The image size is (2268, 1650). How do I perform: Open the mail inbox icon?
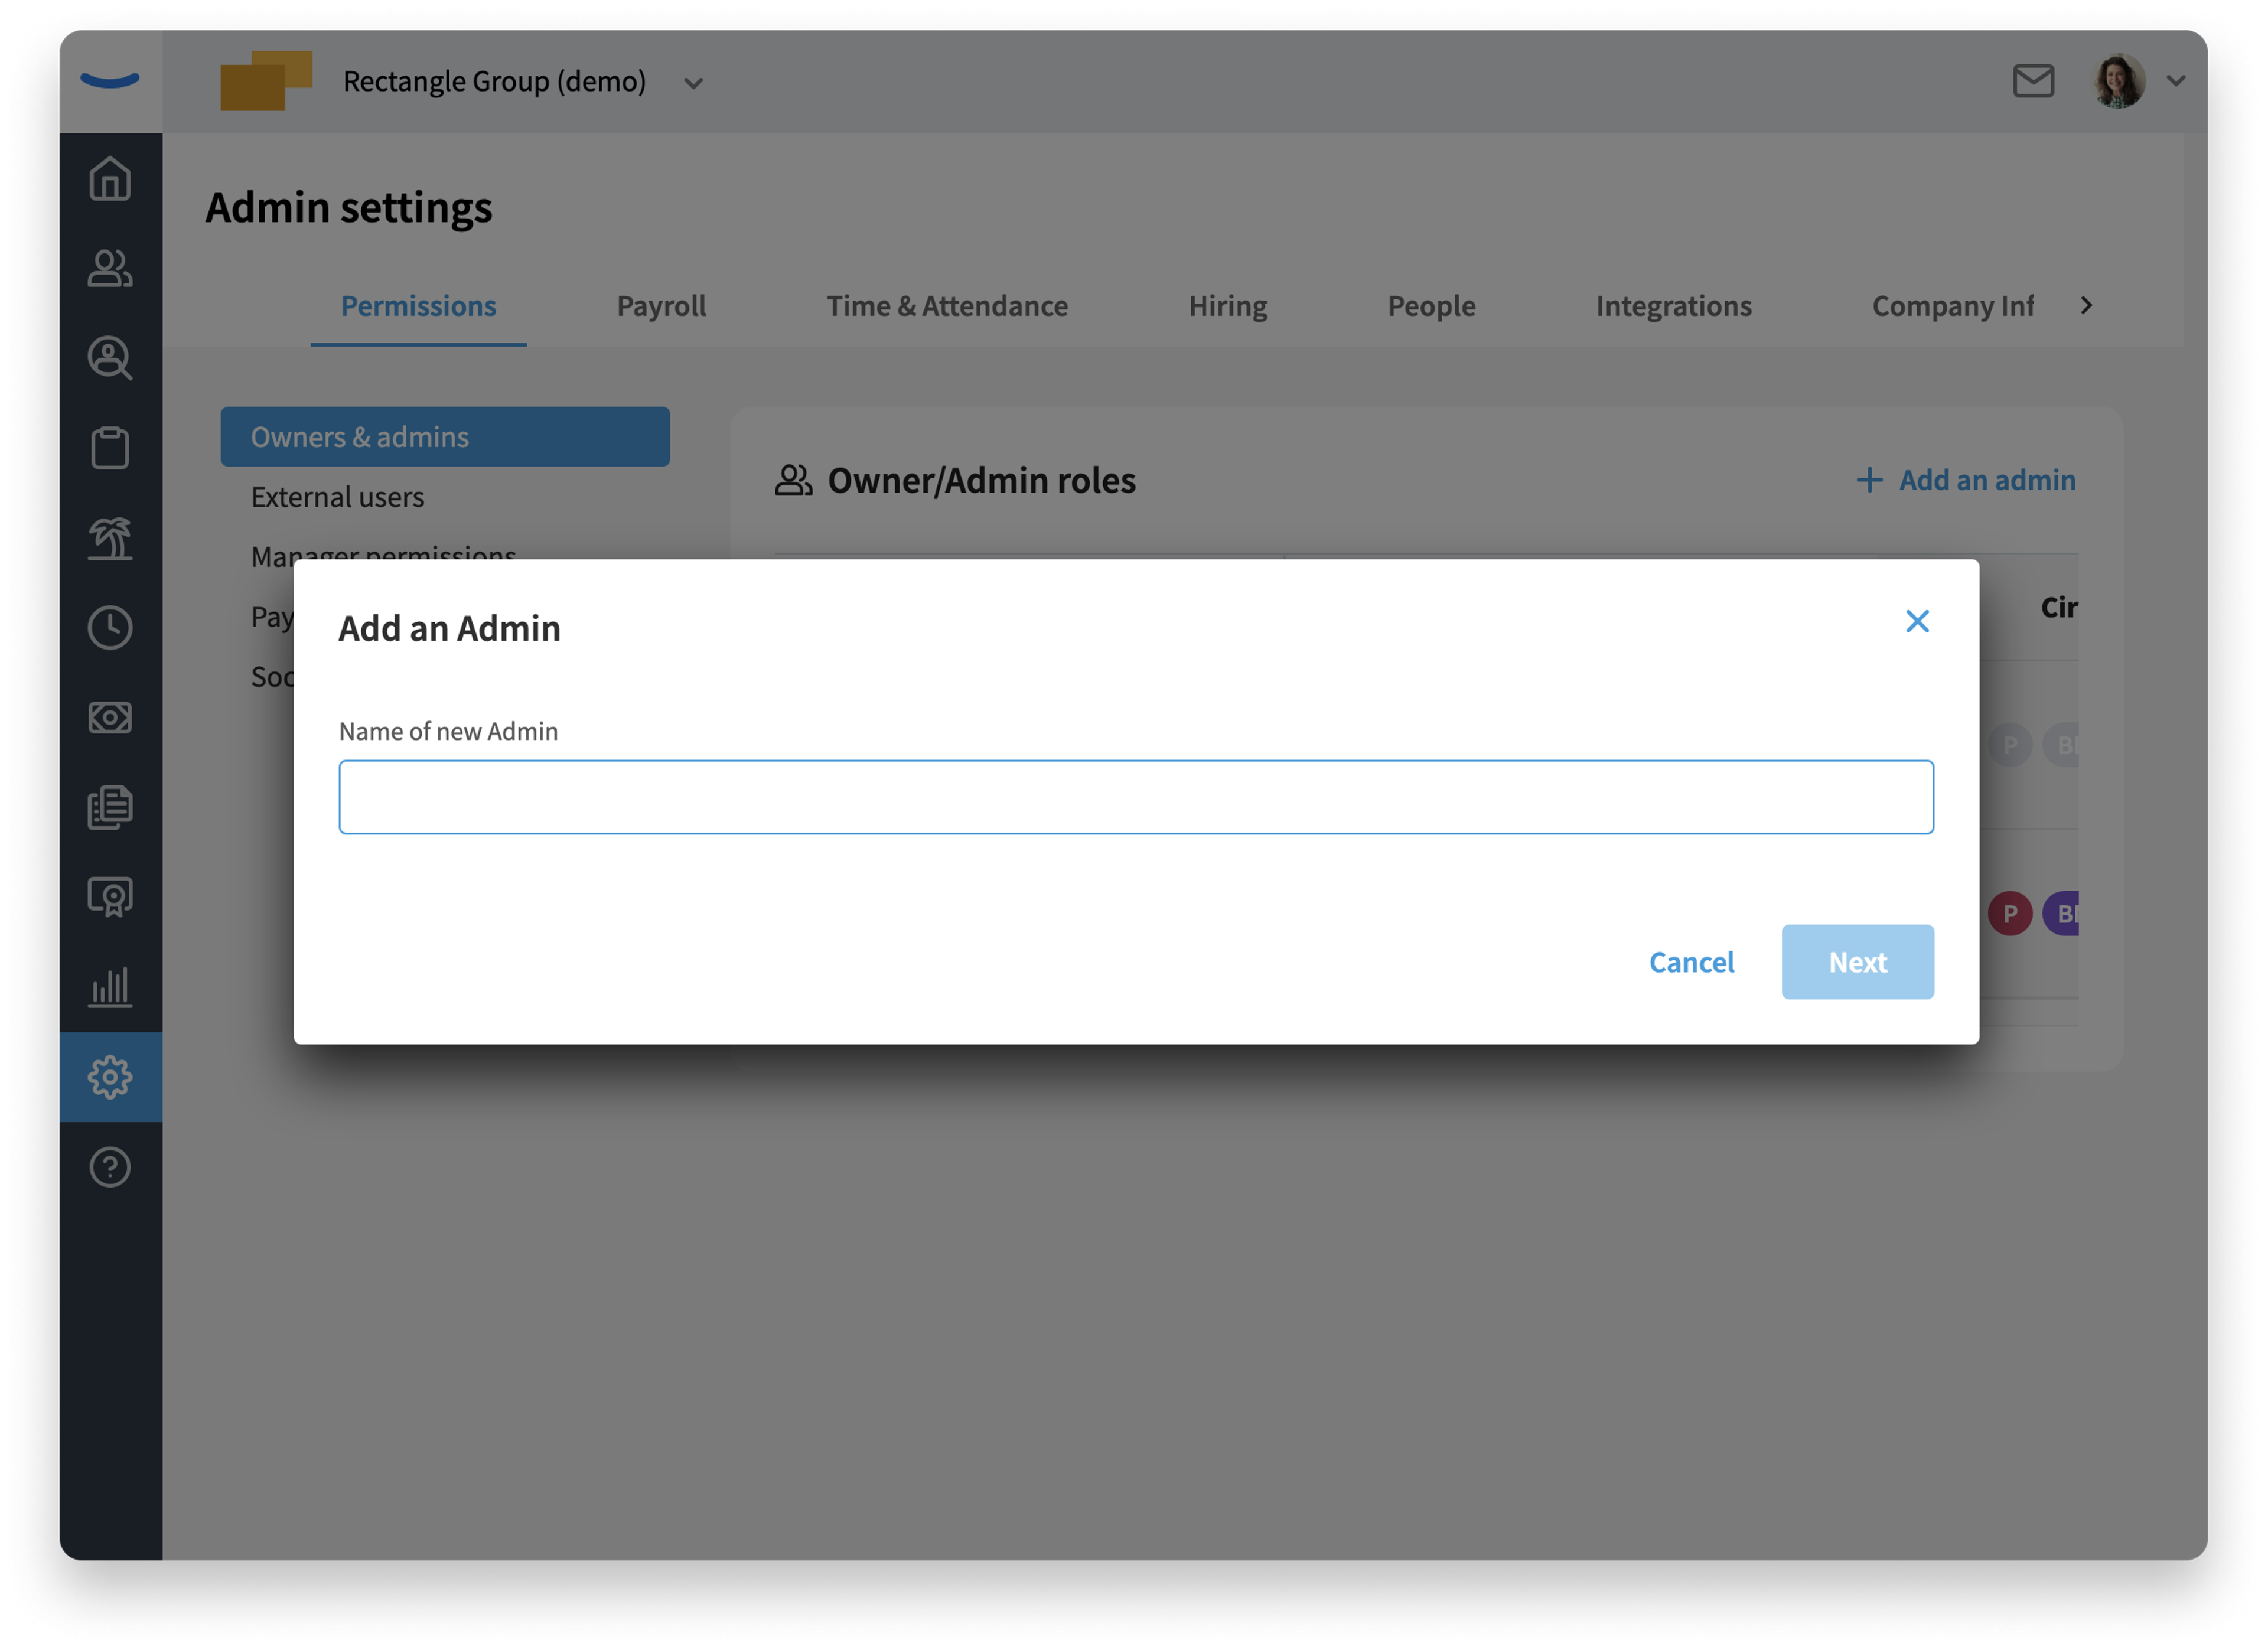pyautogui.click(x=2033, y=81)
